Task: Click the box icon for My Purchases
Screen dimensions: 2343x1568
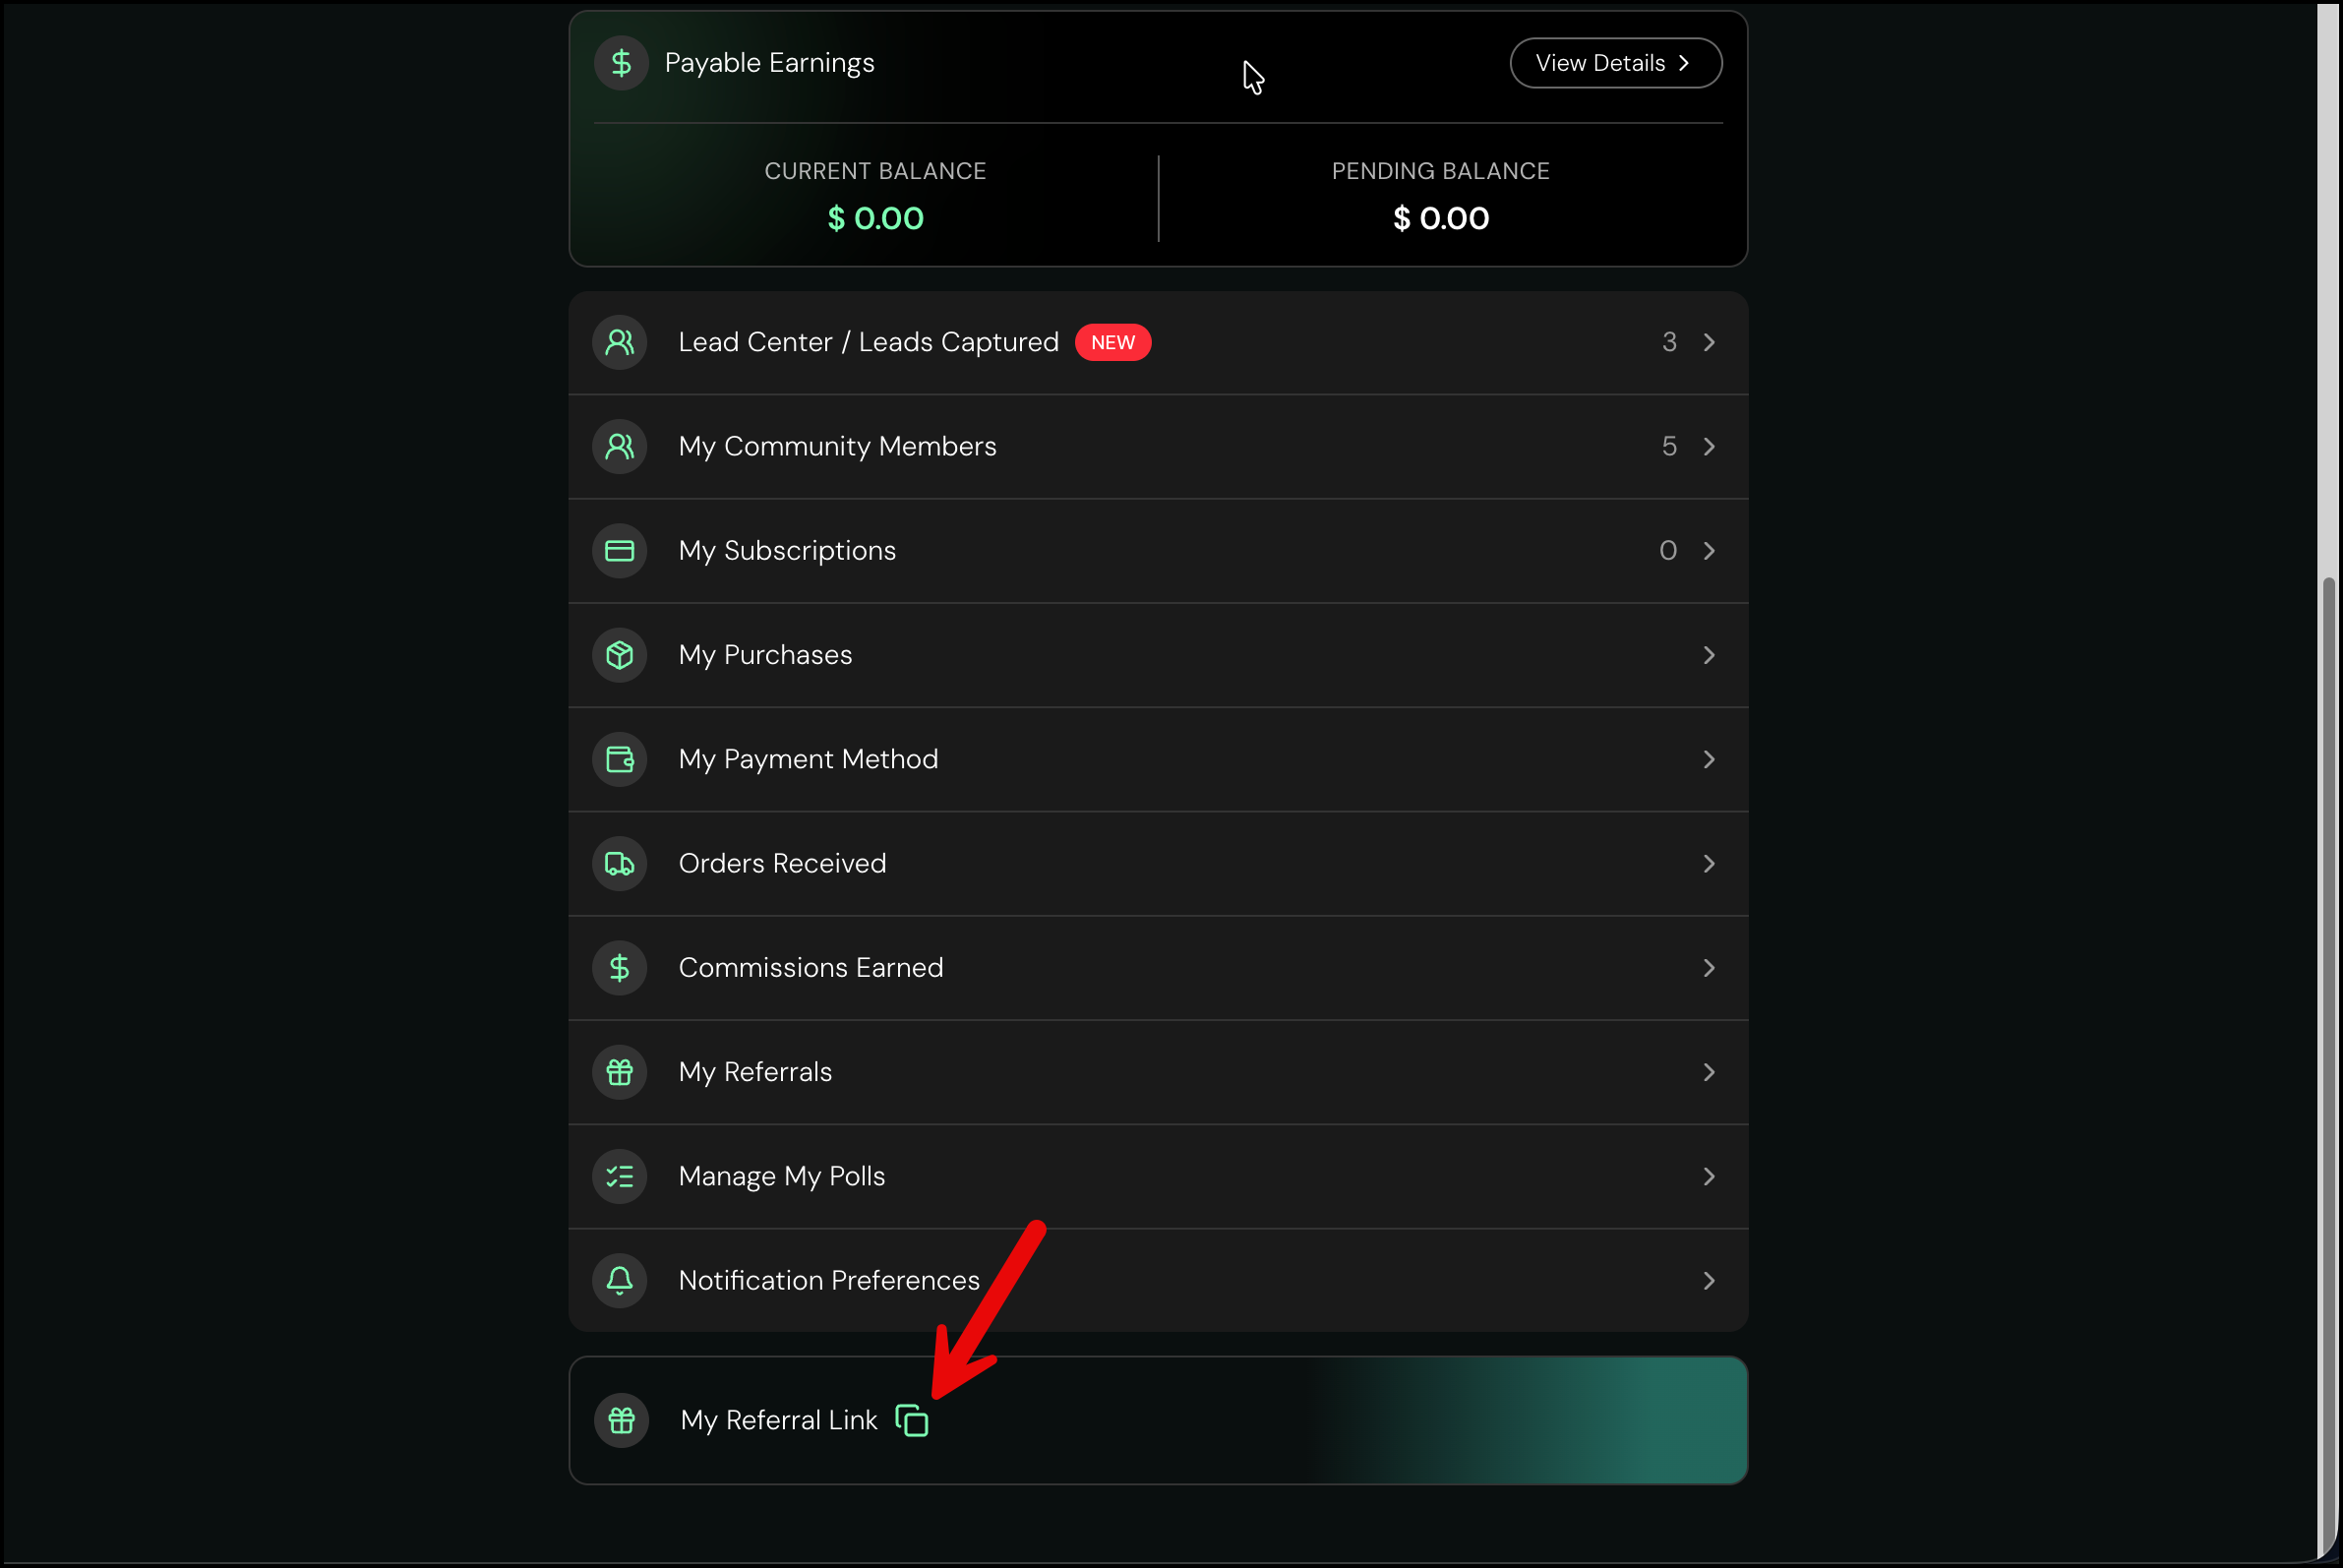Action: [x=619, y=655]
